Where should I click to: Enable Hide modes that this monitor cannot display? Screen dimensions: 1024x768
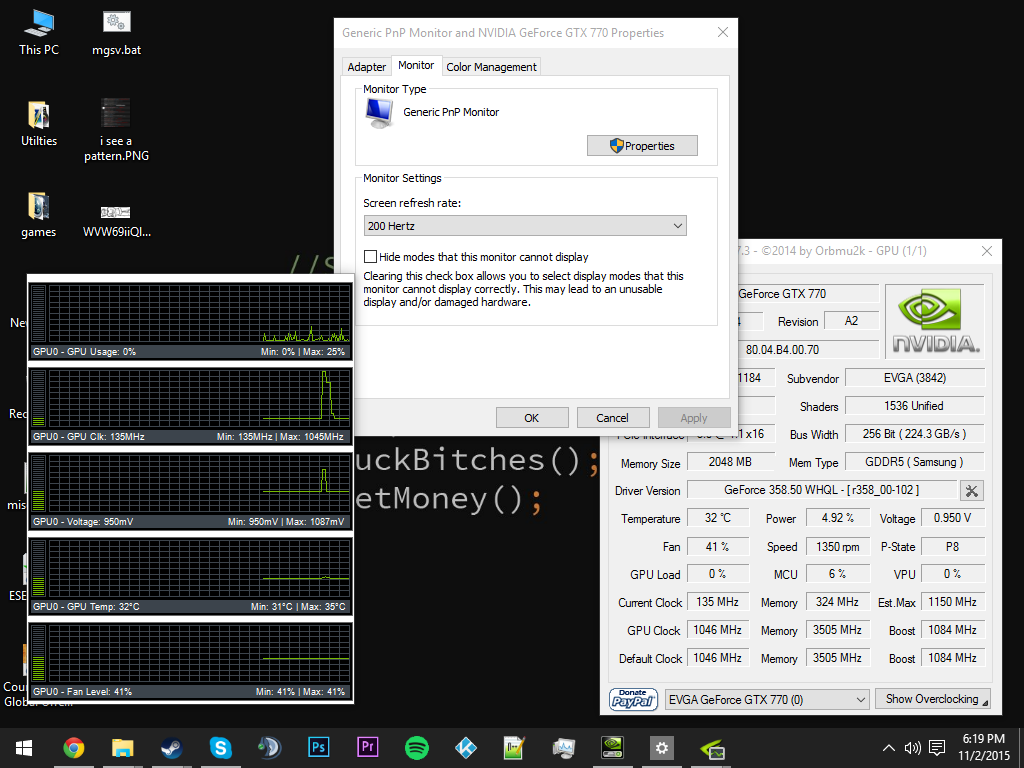click(x=370, y=256)
